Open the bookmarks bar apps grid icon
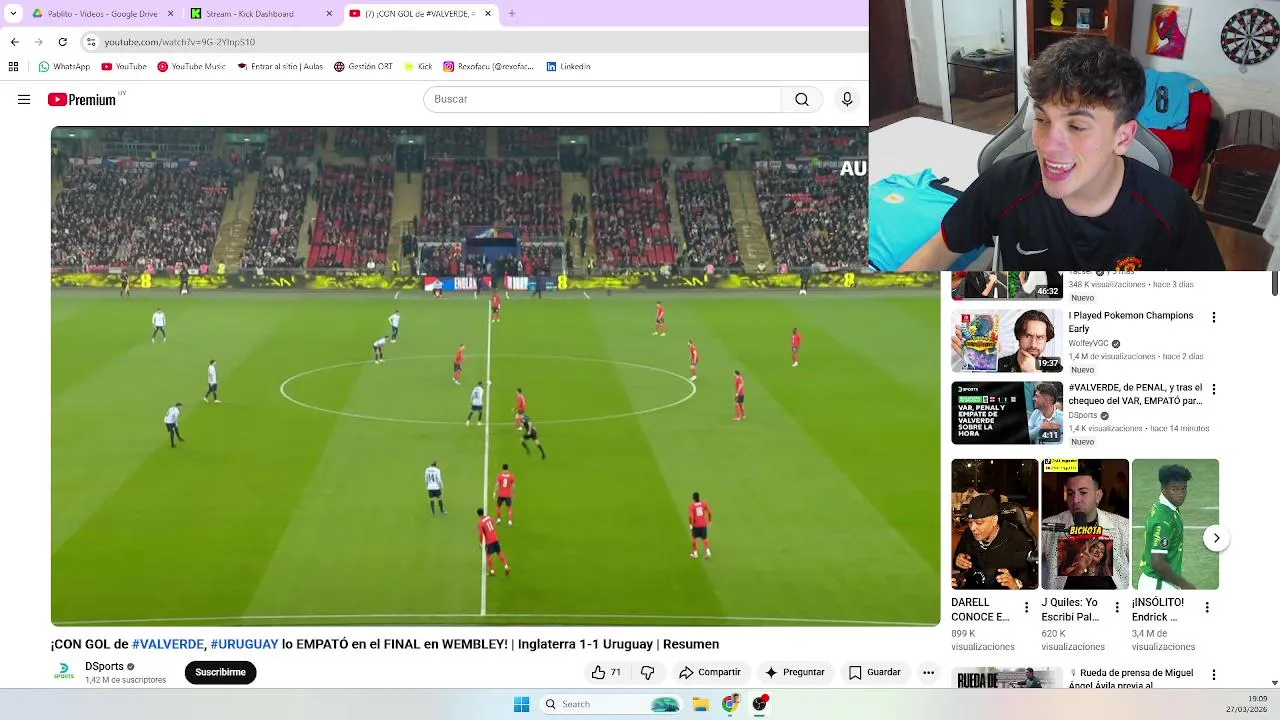 pos(13,67)
